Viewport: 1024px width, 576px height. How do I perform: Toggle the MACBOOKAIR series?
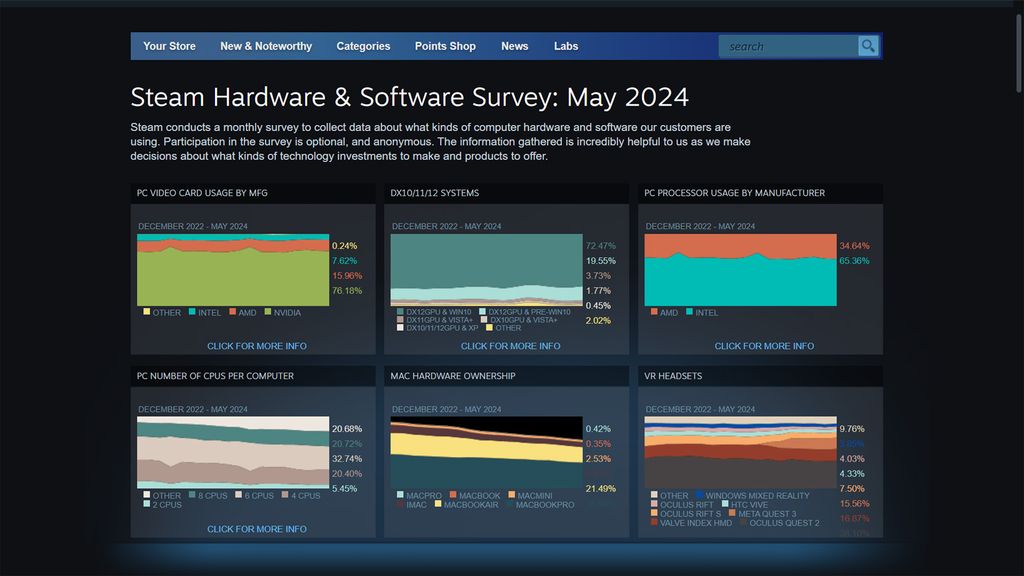(438, 504)
